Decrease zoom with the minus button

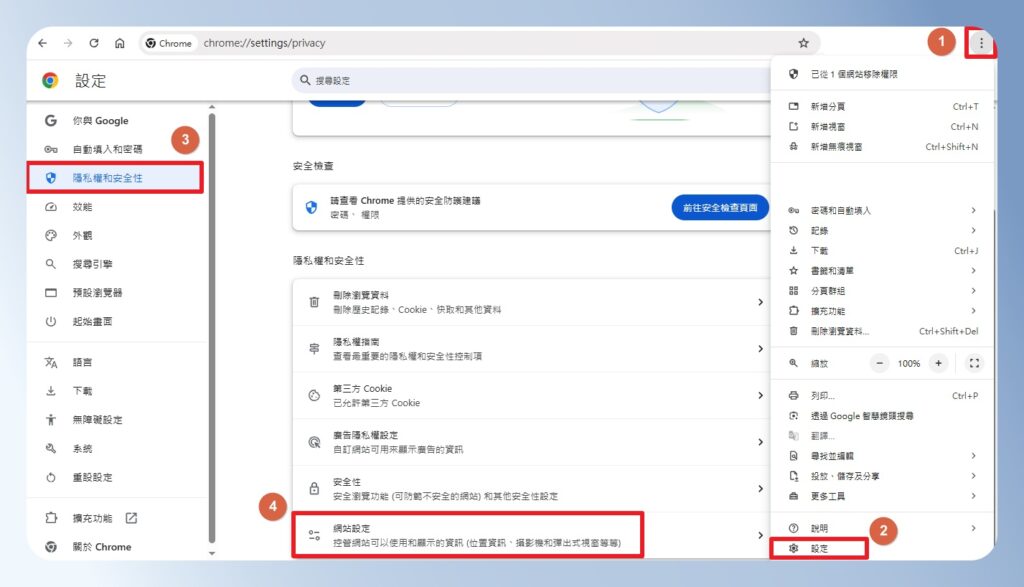[880, 364]
